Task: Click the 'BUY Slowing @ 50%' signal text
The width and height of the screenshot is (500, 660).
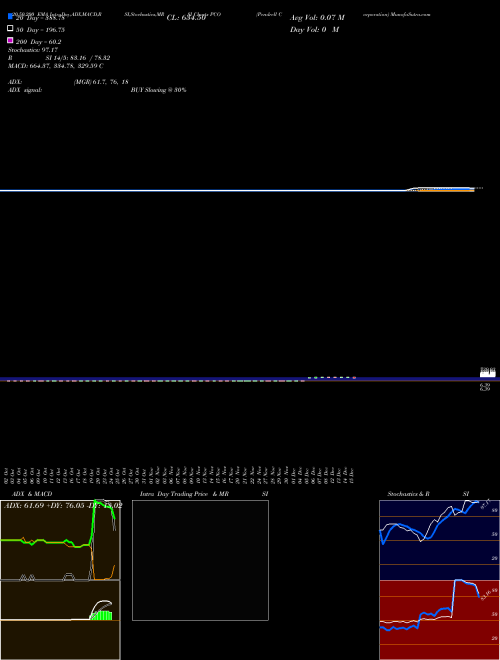Action: click(158, 90)
